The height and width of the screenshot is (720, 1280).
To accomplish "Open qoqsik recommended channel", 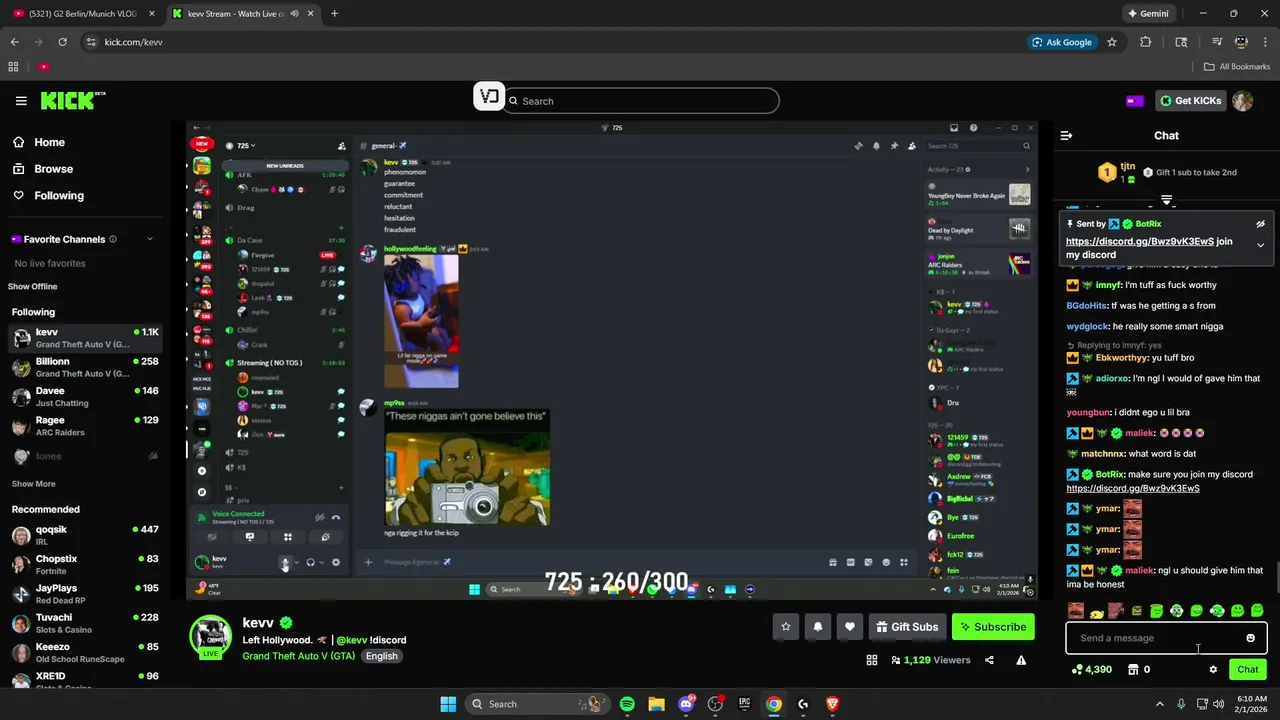I will [85, 535].
